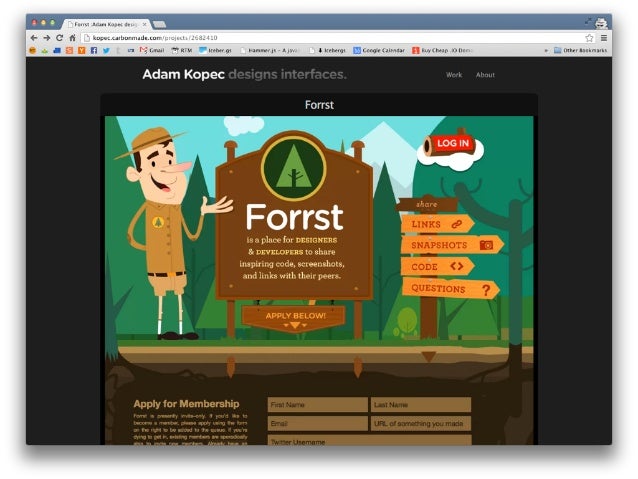Click the red LOG IN log button
The image size is (638, 479).
tap(448, 144)
